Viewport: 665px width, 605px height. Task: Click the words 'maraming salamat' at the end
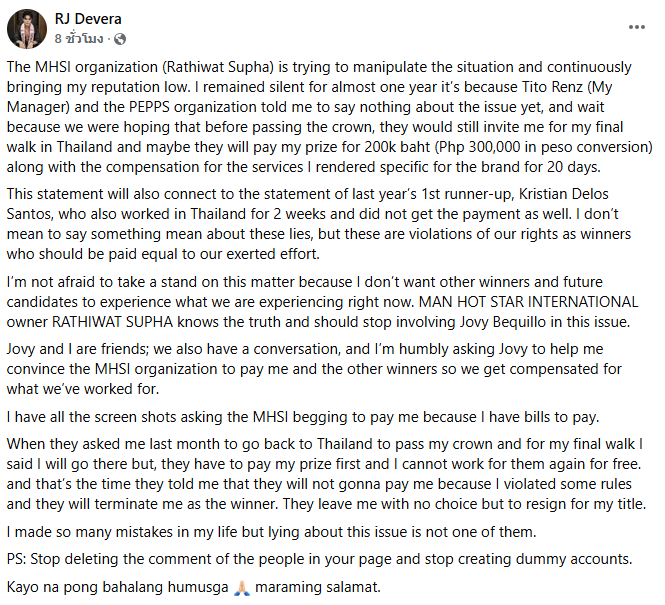tap(318, 588)
